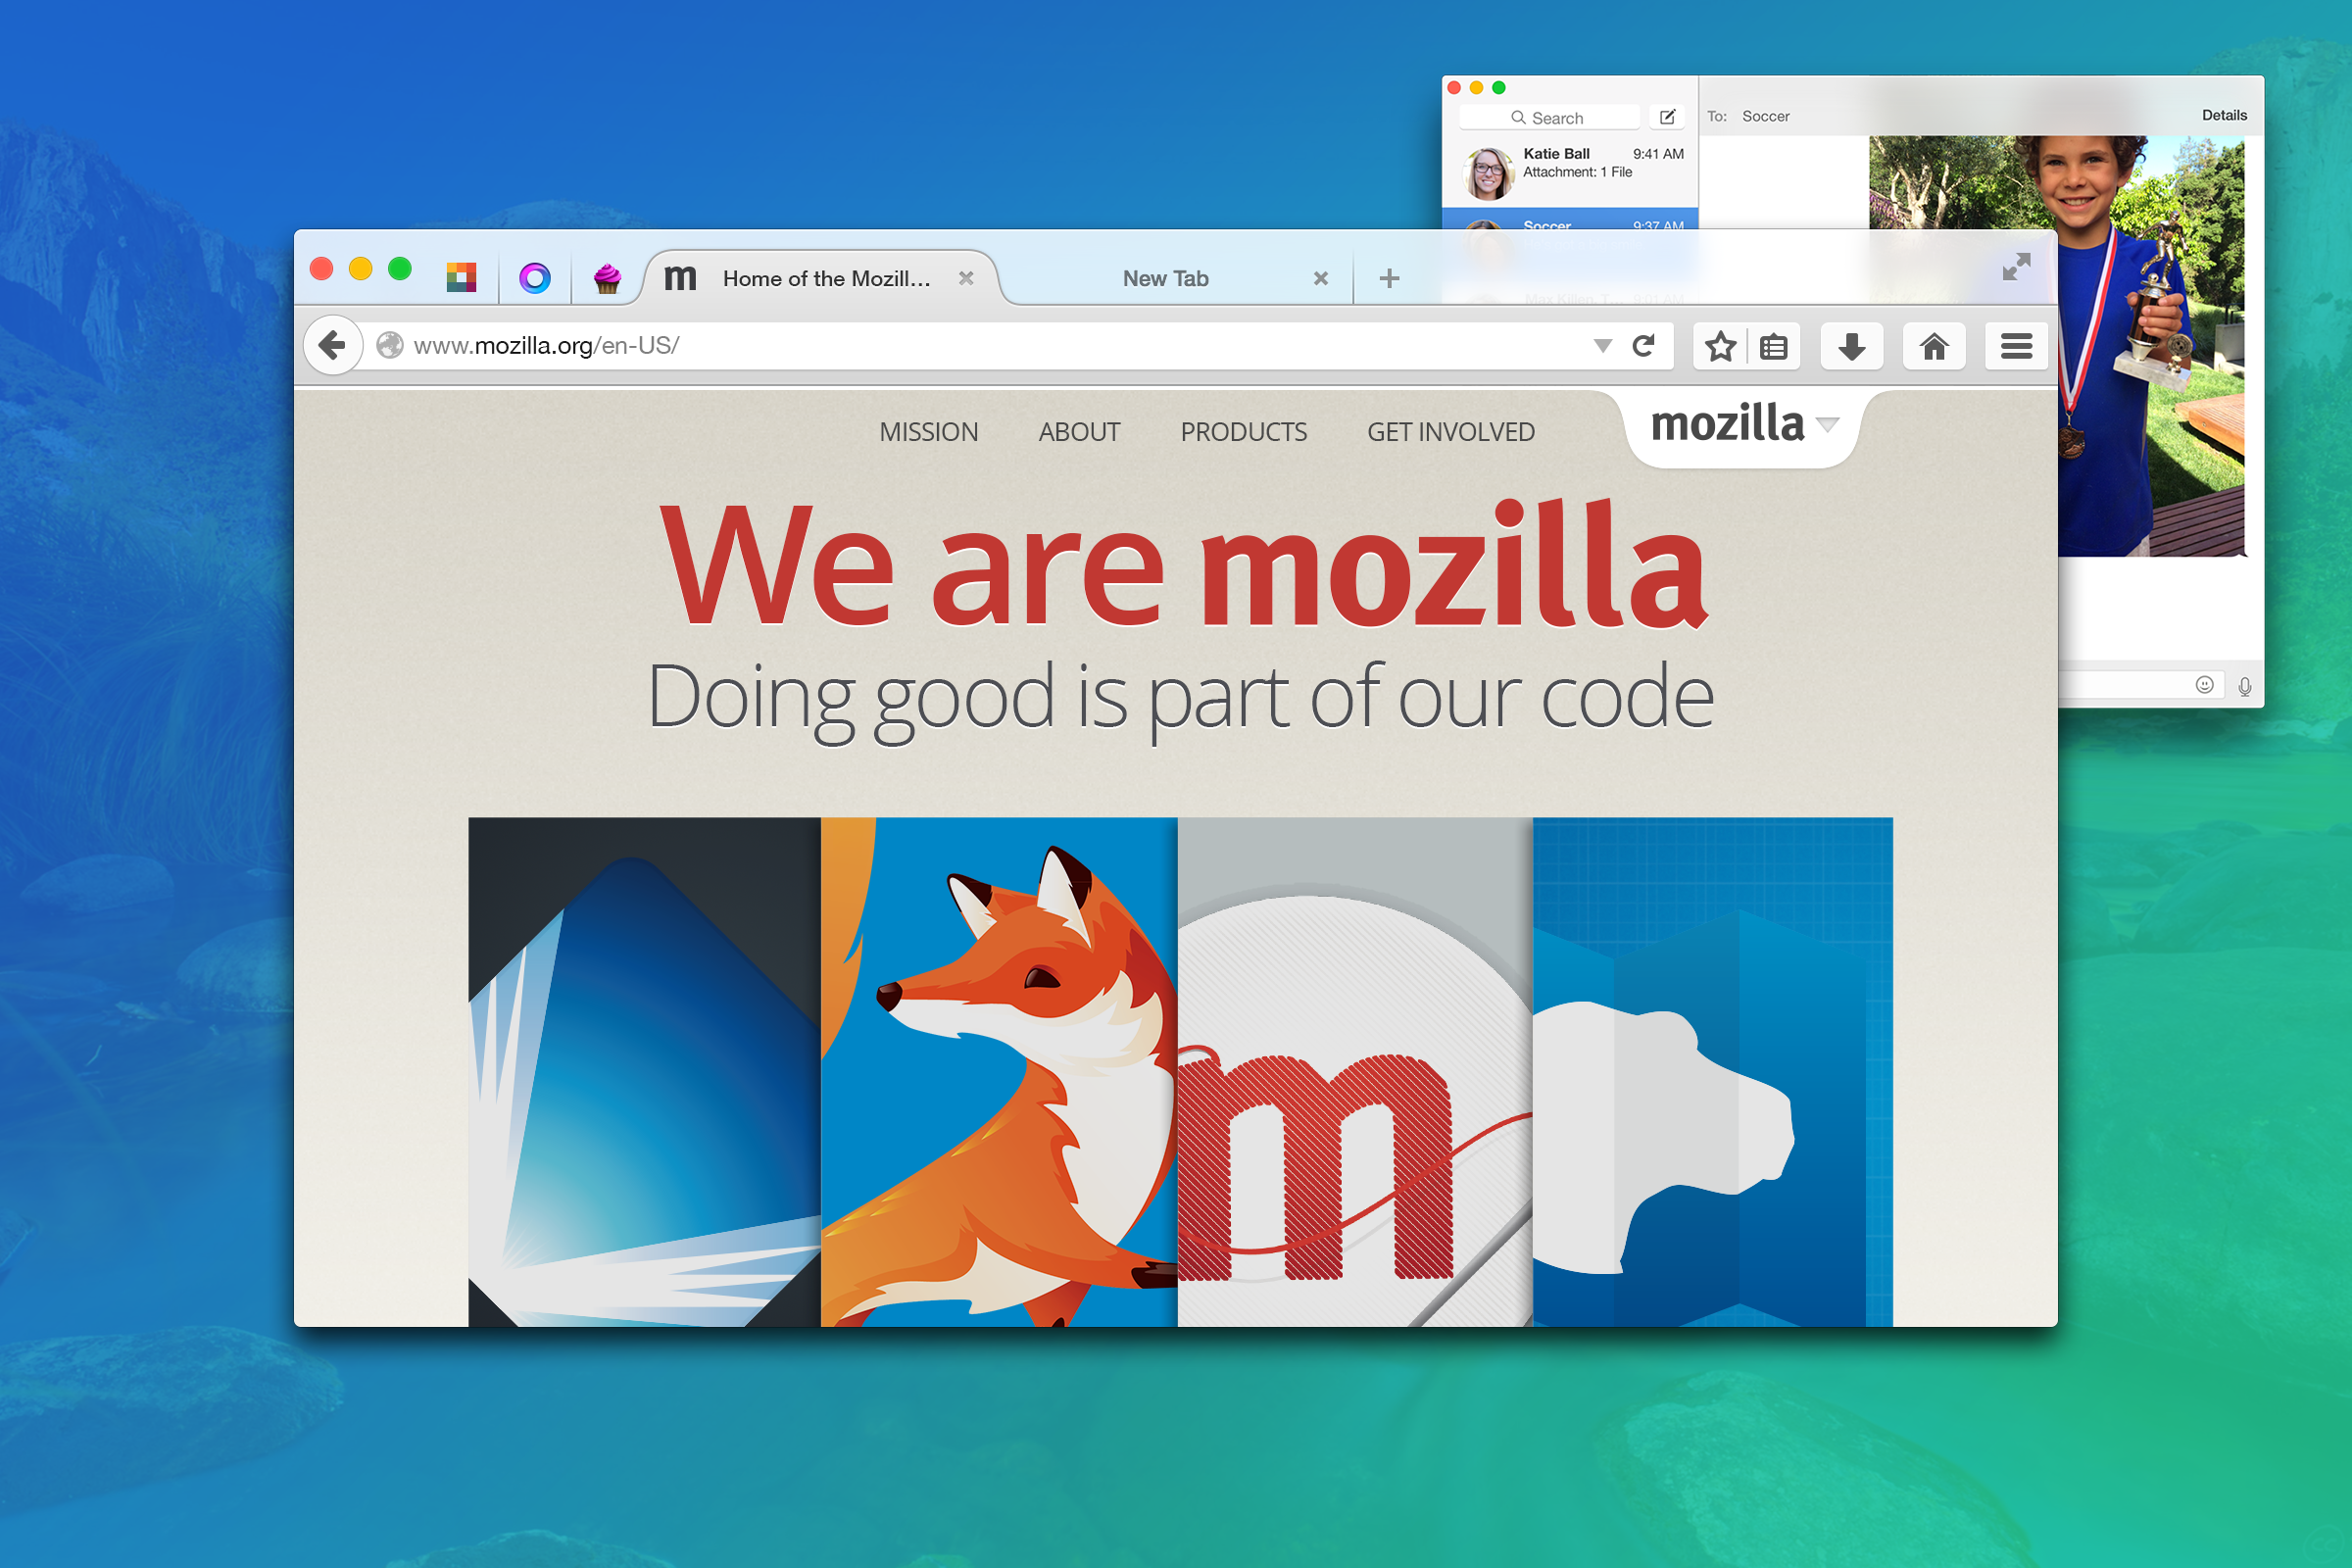Open the downloads arrow button
The width and height of the screenshot is (2352, 1568).
click(1851, 347)
